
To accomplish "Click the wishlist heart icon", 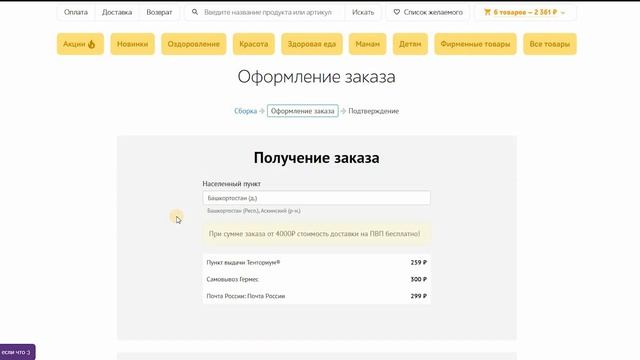I will (x=396, y=12).
